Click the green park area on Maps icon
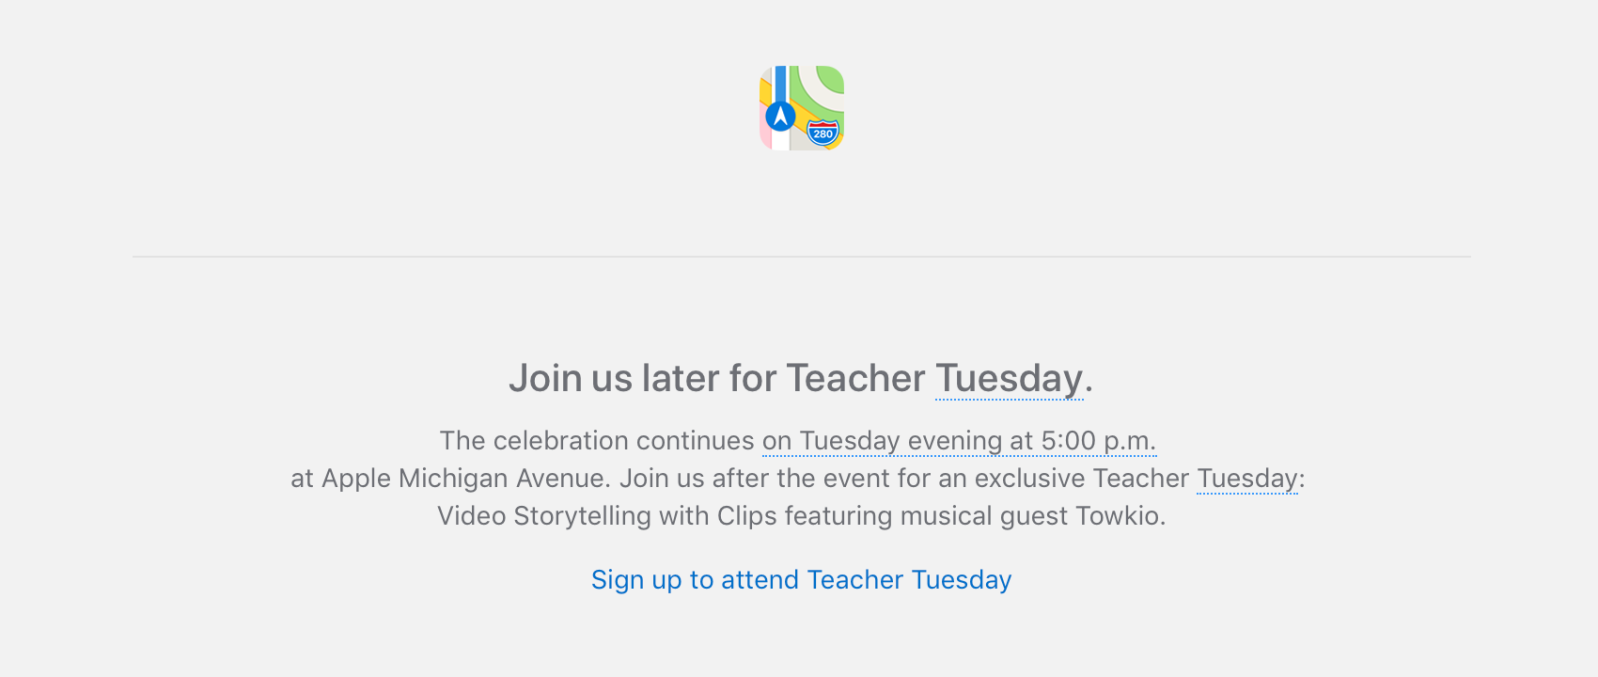The image size is (1598, 677). (831, 80)
